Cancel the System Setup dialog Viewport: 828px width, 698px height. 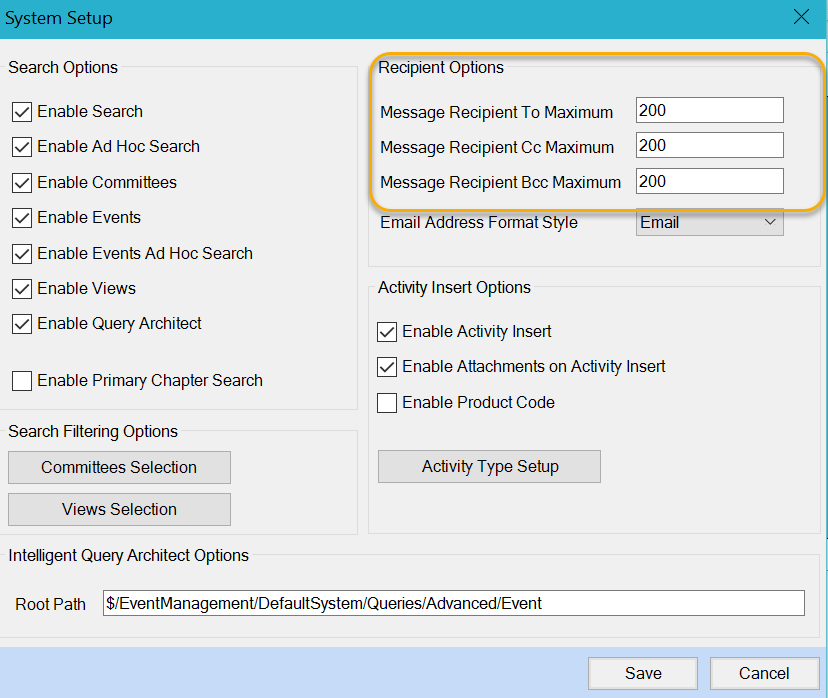[764, 674]
